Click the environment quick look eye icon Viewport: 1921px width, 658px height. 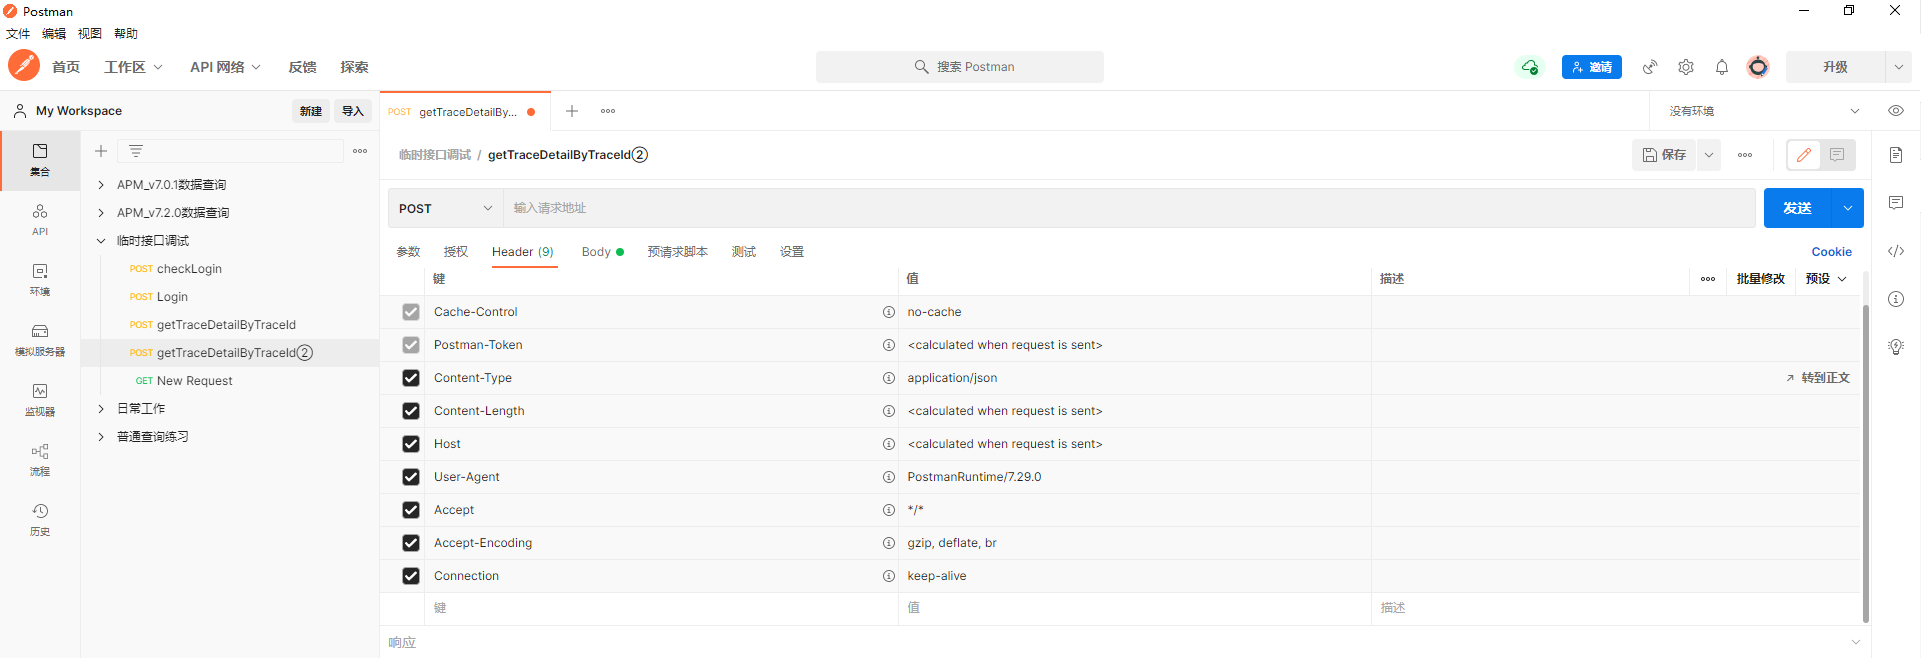point(1896,111)
